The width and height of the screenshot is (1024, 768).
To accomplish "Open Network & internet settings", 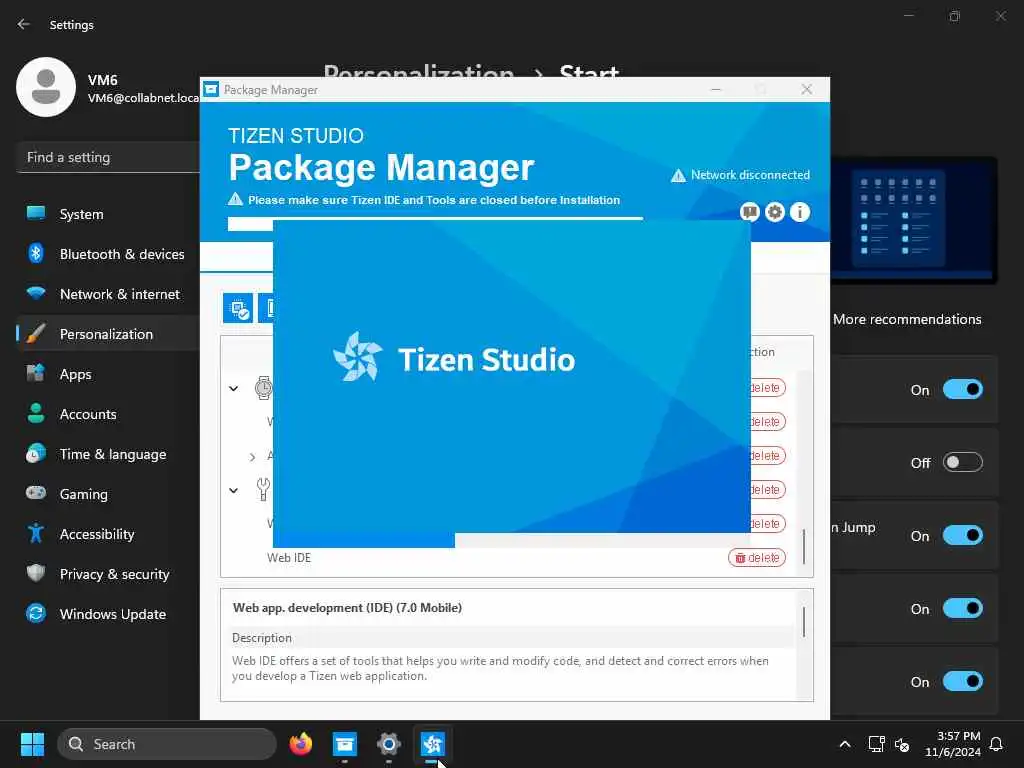I will coord(108,294).
